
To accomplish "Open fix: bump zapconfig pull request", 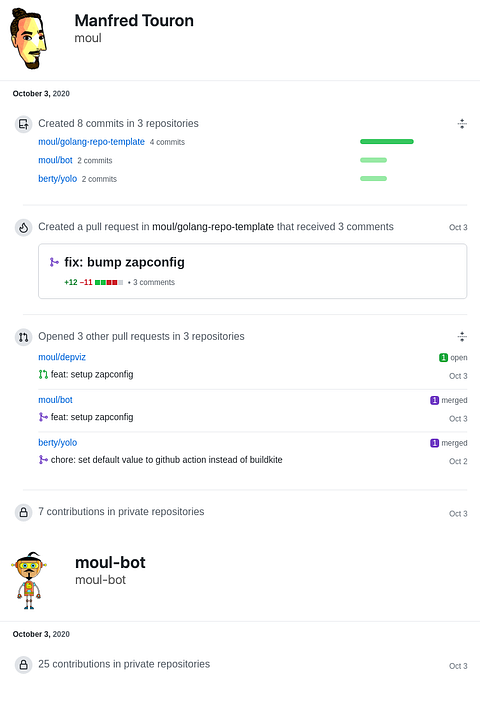I will pos(124,262).
